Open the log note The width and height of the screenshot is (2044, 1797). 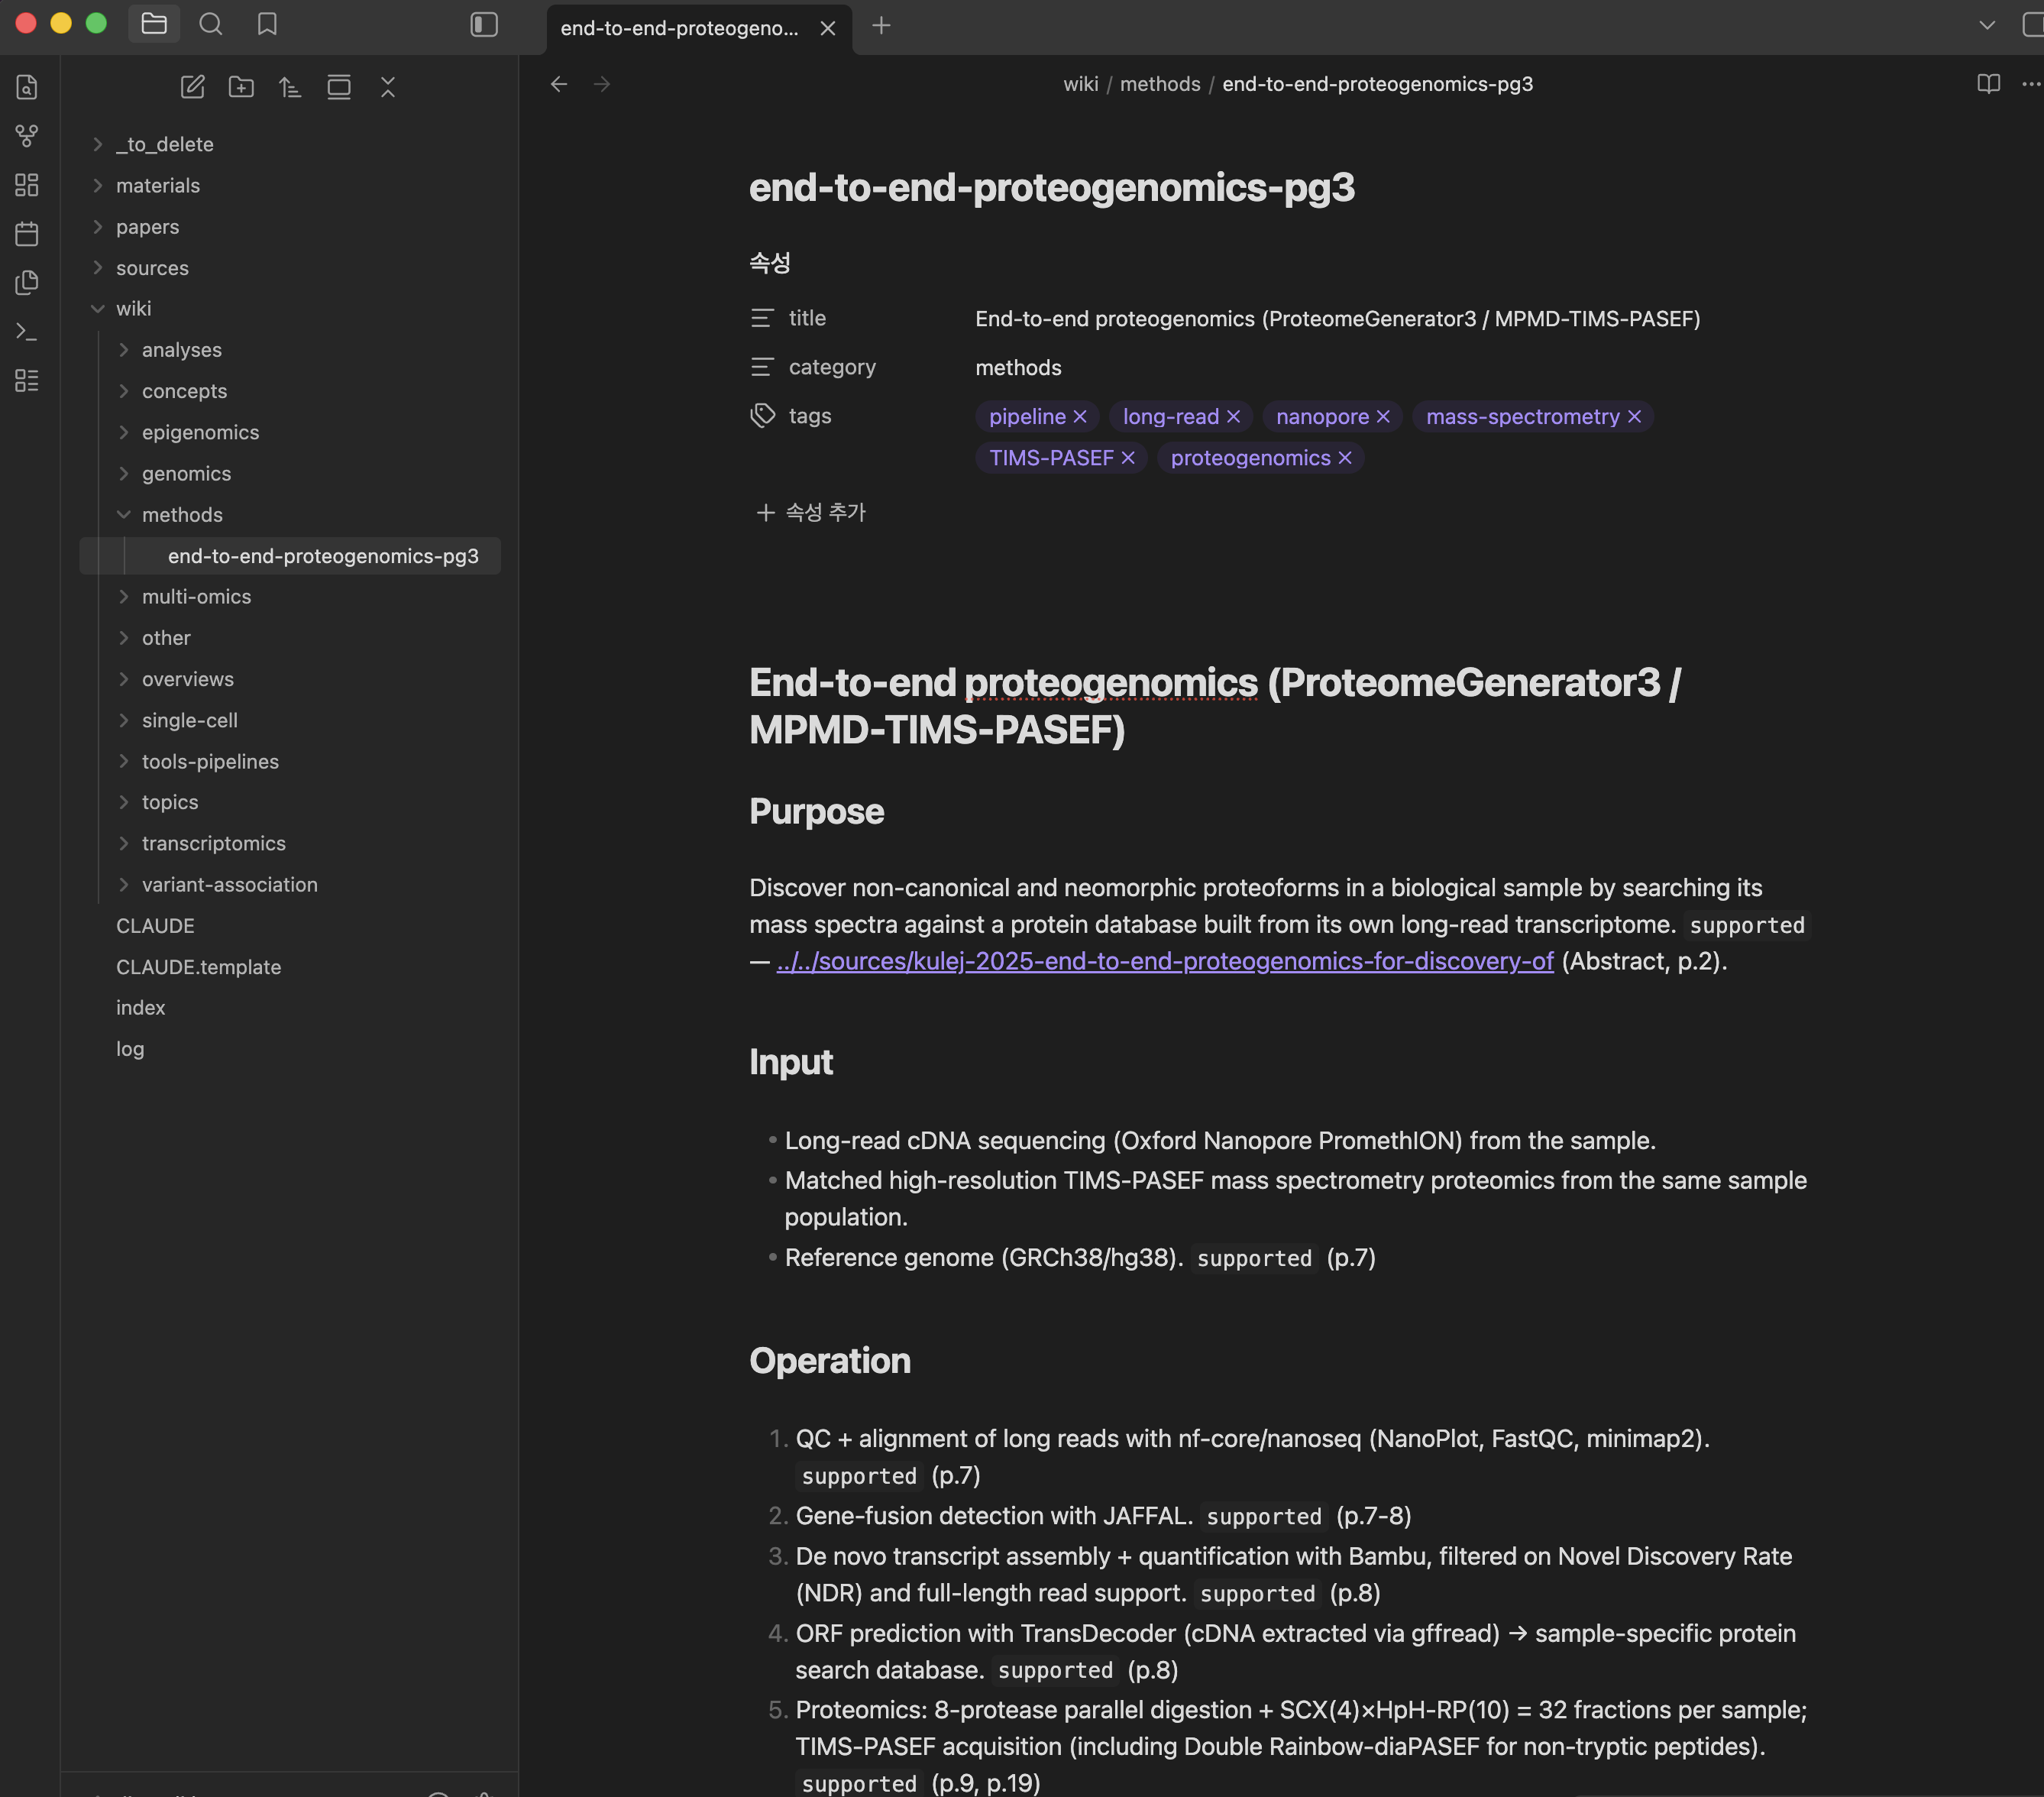[130, 1049]
